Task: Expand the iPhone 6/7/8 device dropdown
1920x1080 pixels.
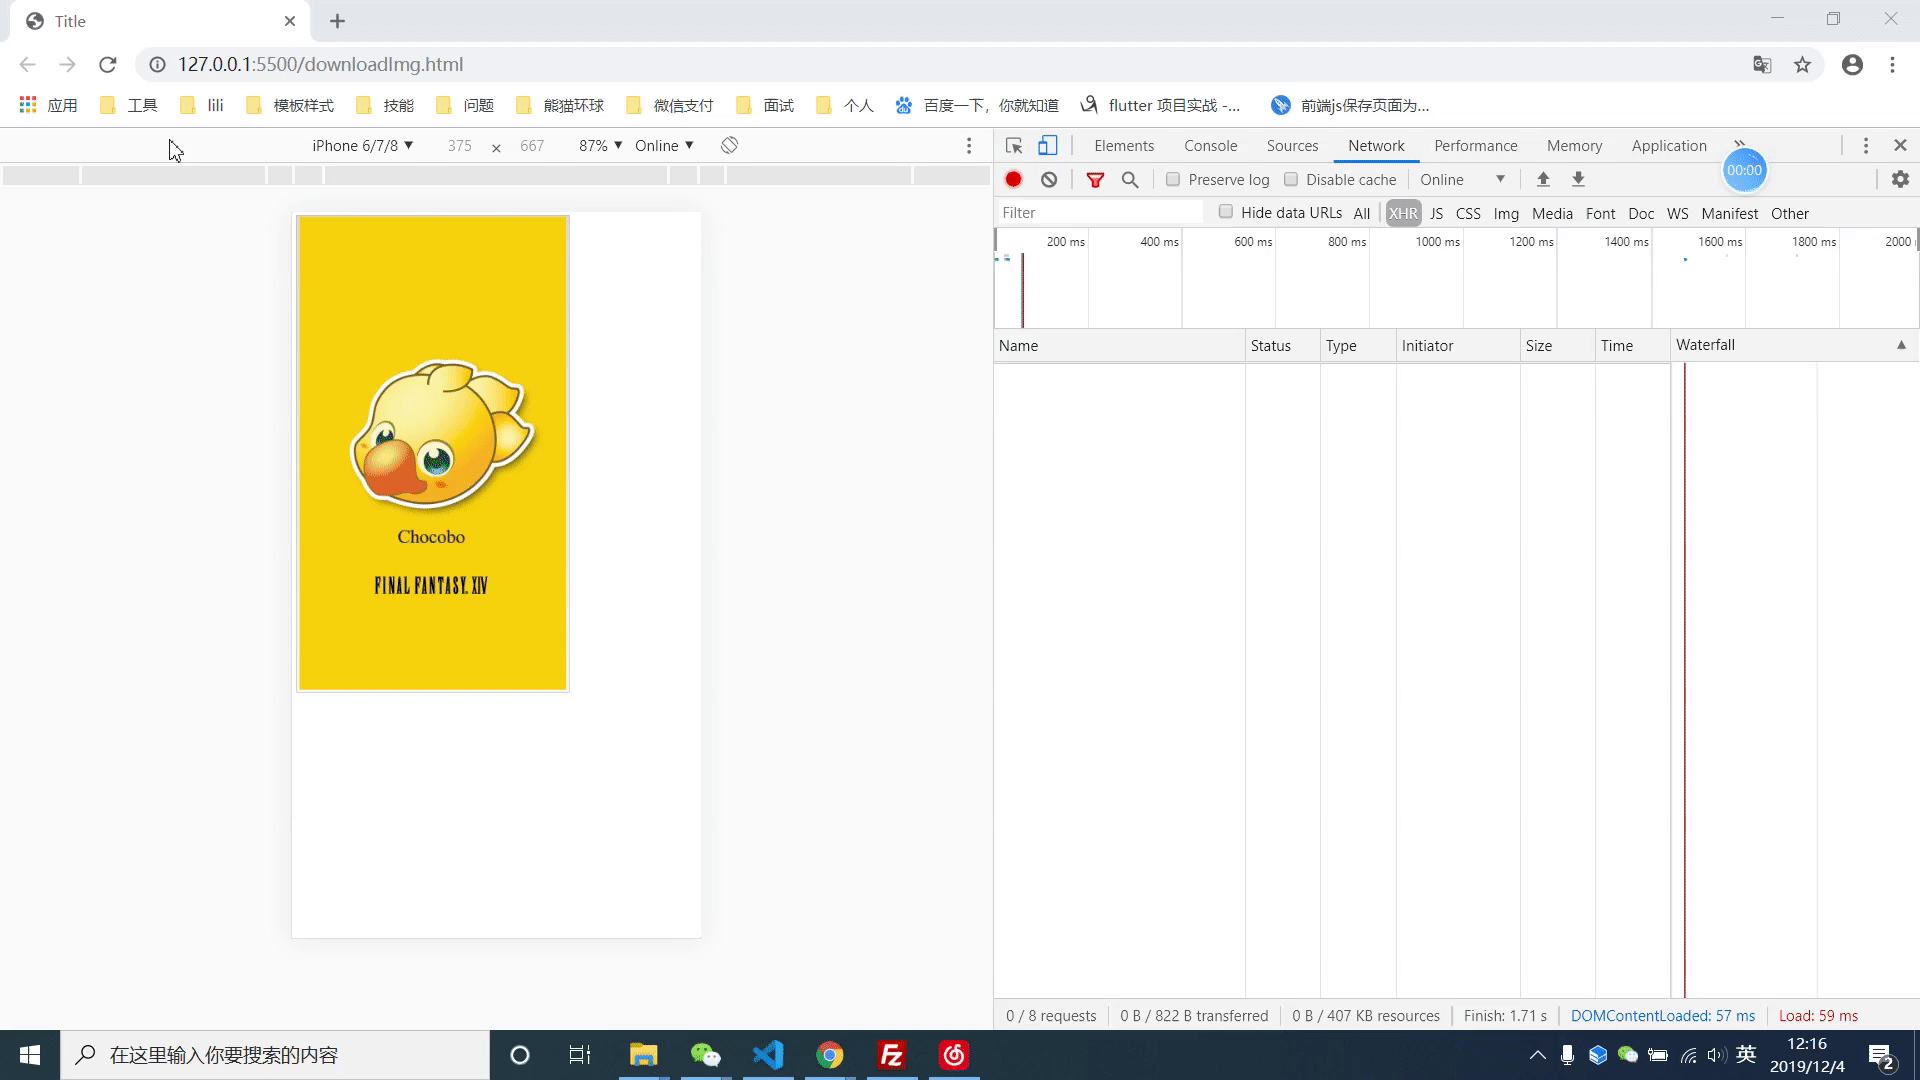Action: pyautogui.click(x=363, y=145)
